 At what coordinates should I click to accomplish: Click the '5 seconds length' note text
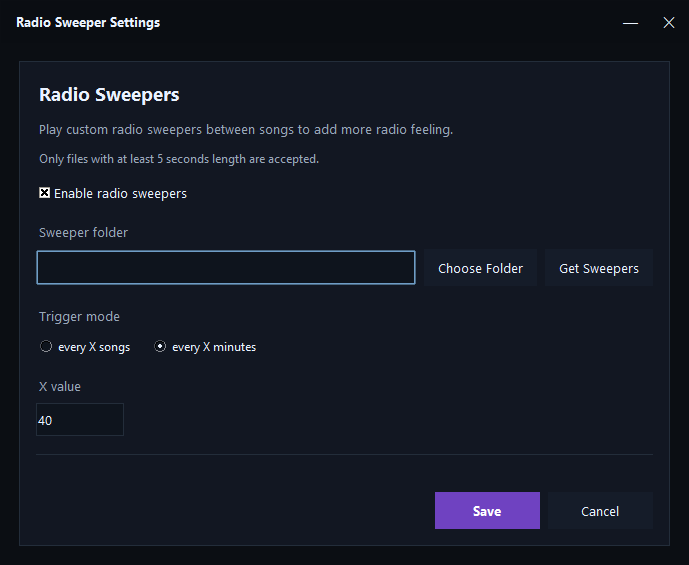pyautogui.click(x=179, y=159)
